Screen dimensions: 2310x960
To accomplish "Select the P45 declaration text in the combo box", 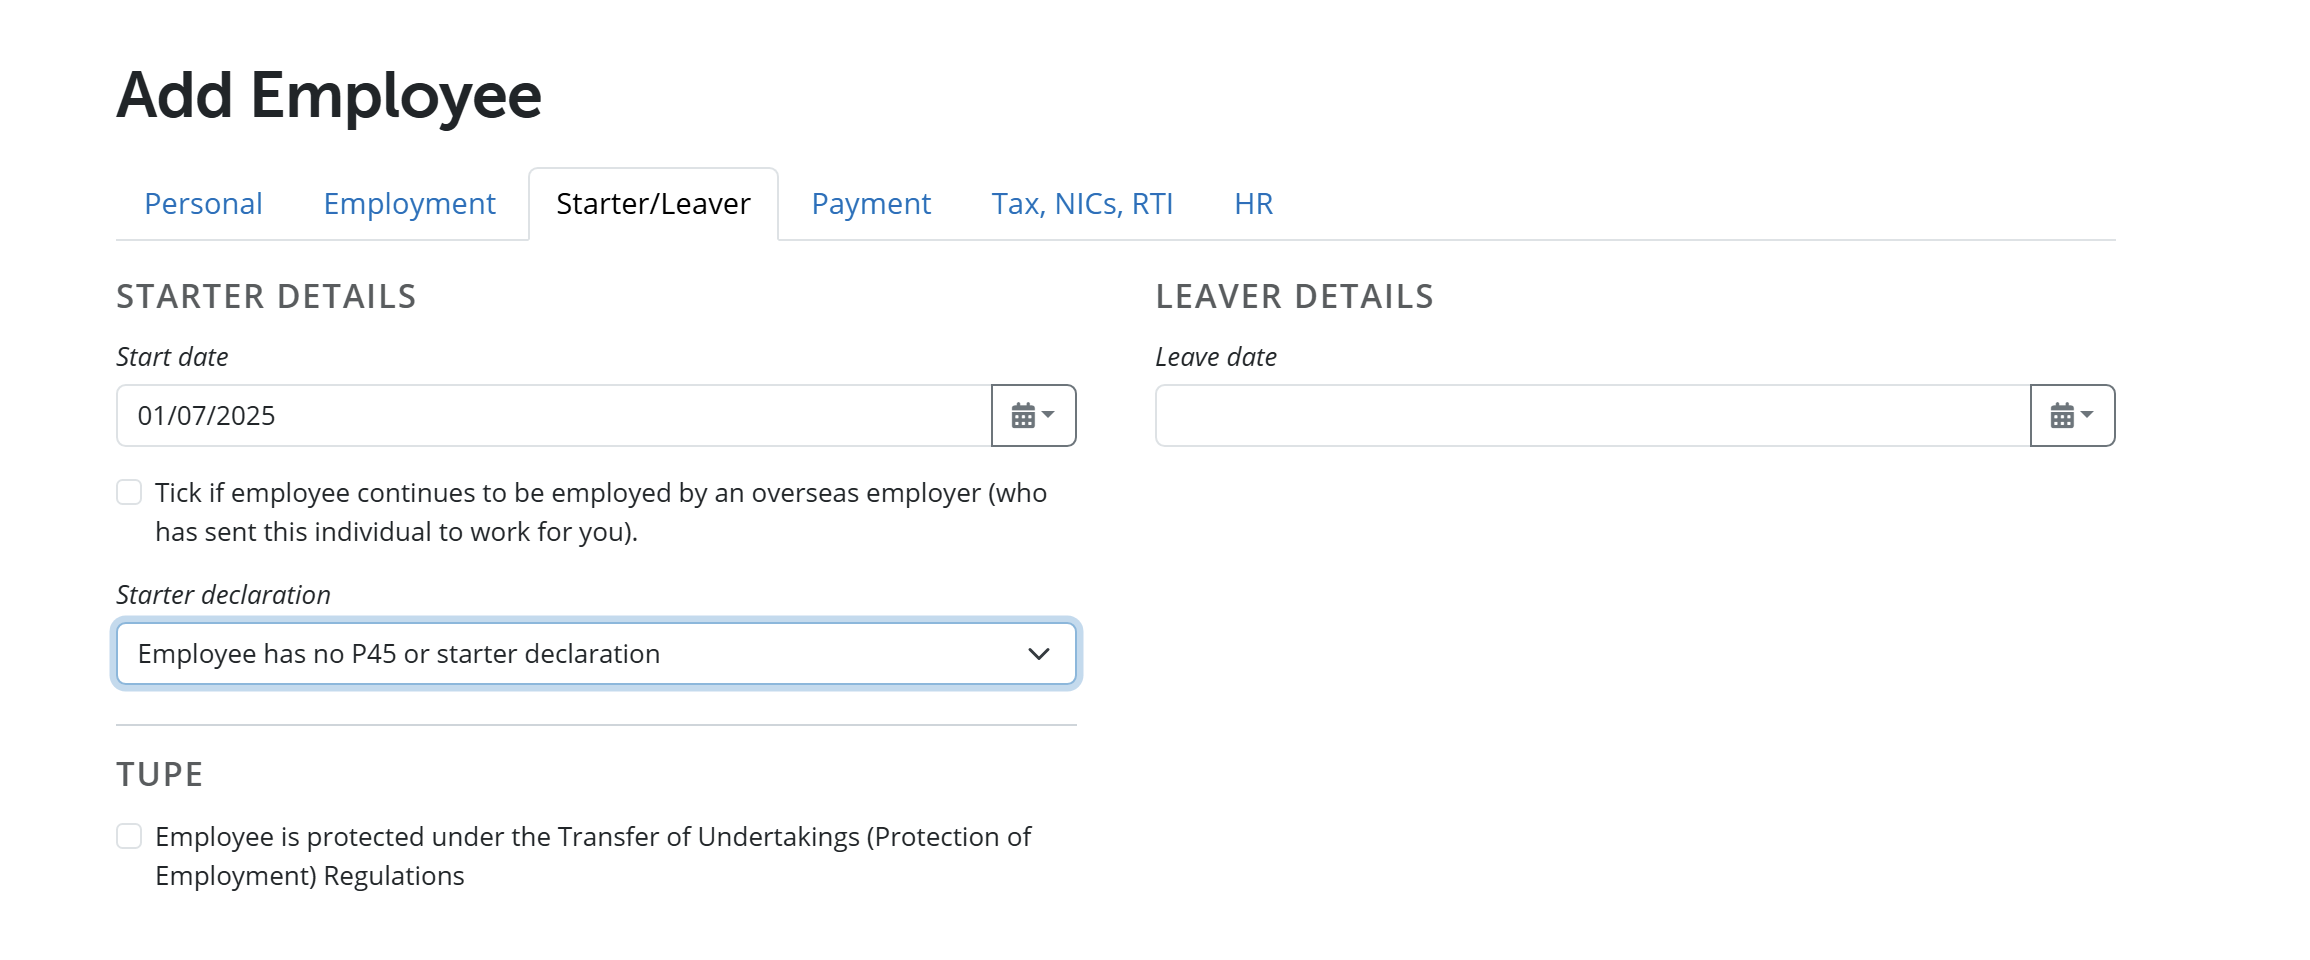I will tap(399, 653).
